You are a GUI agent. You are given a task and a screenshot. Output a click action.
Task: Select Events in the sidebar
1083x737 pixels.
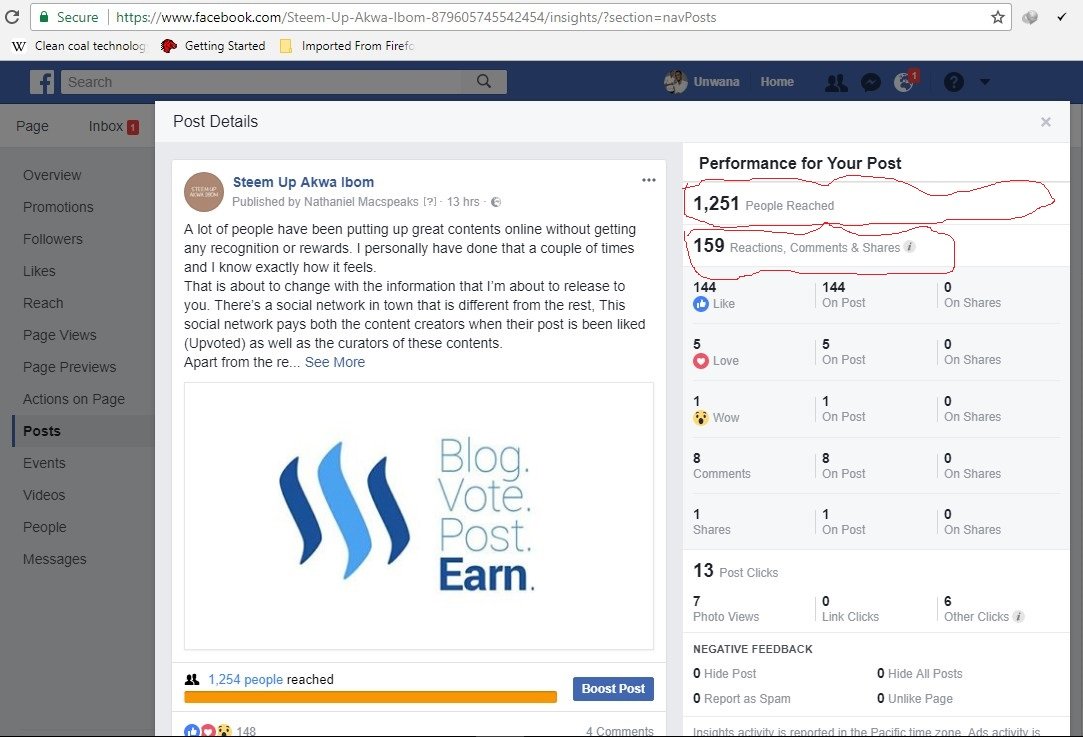(x=44, y=463)
